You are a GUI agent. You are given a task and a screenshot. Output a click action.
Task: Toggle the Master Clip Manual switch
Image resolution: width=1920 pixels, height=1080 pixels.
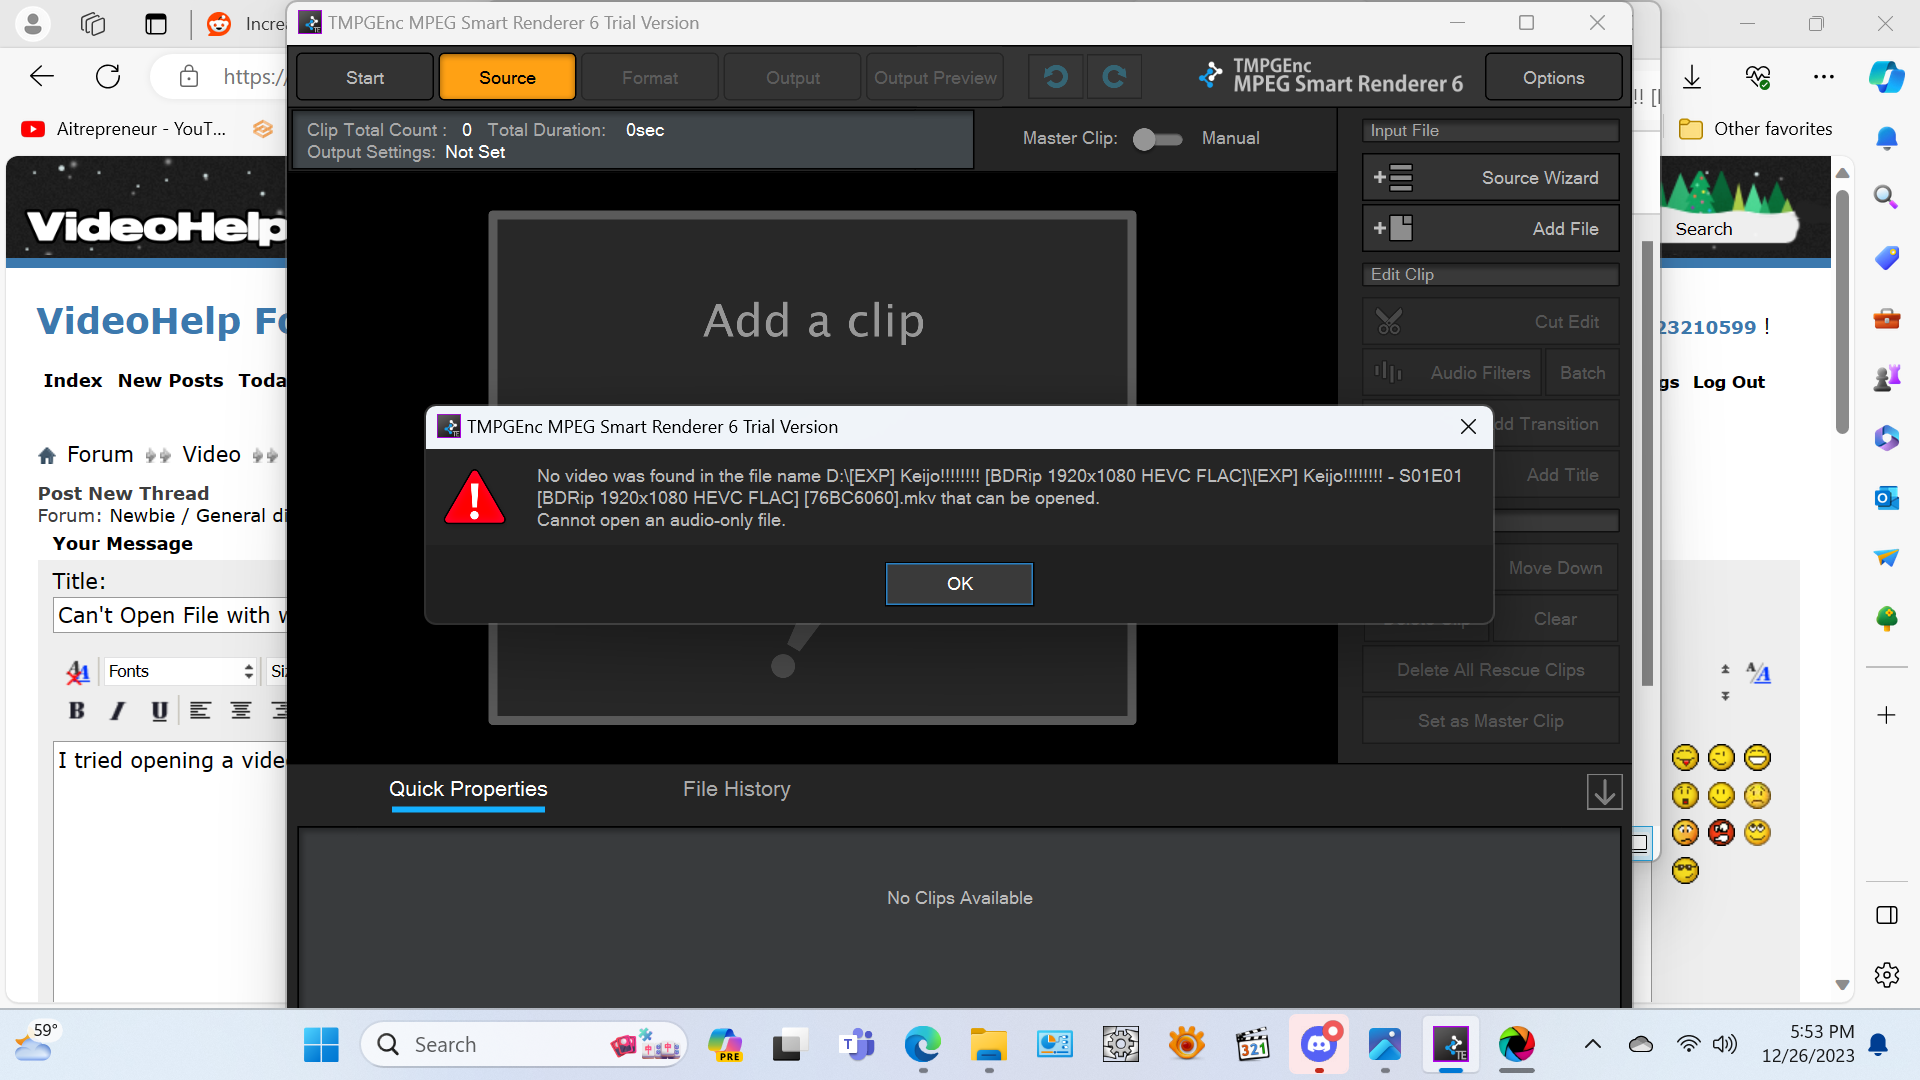(1157, 139)
